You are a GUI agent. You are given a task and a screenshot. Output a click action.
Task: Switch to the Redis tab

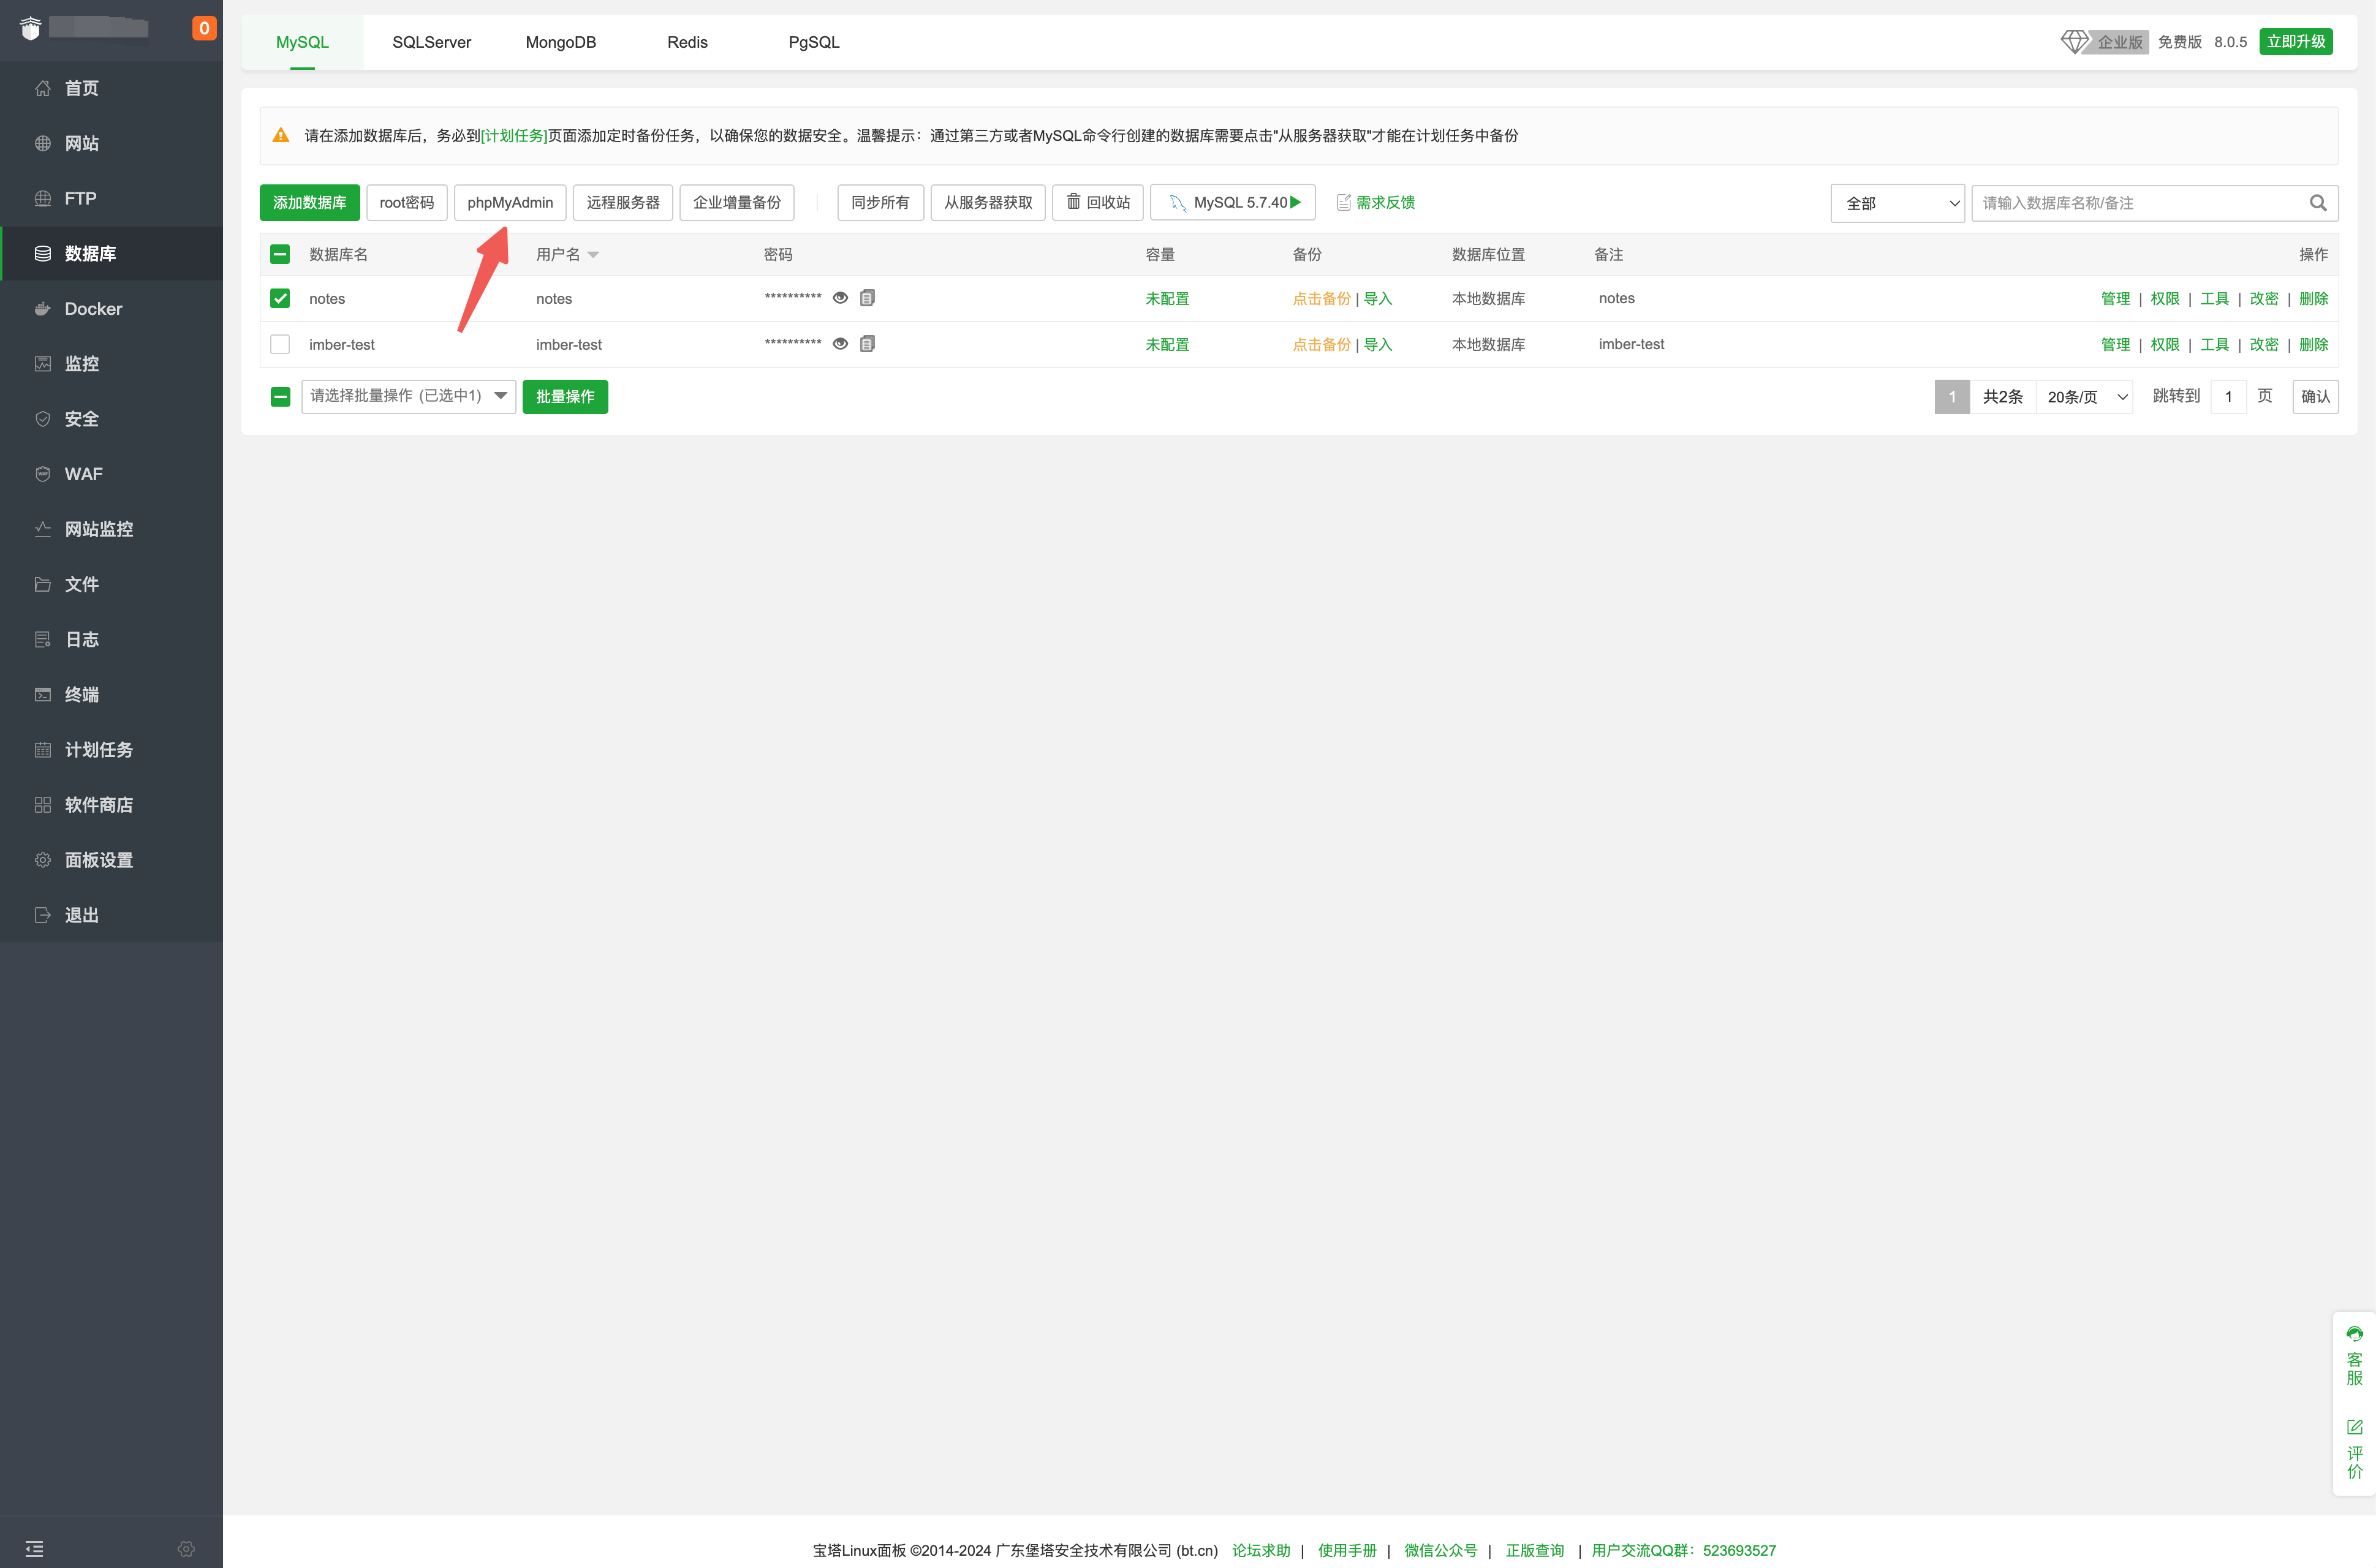(687, 42)
